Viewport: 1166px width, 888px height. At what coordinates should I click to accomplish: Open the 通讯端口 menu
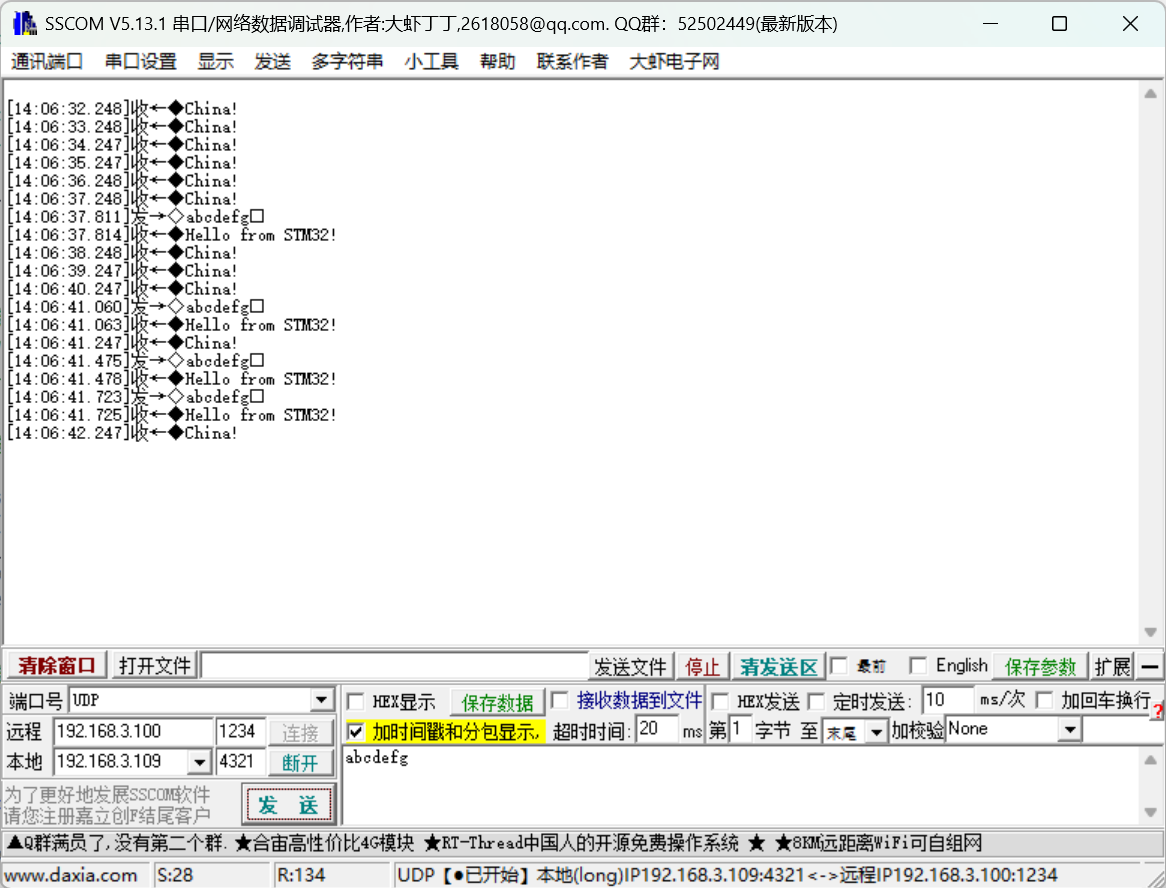(x=47, y=62)
